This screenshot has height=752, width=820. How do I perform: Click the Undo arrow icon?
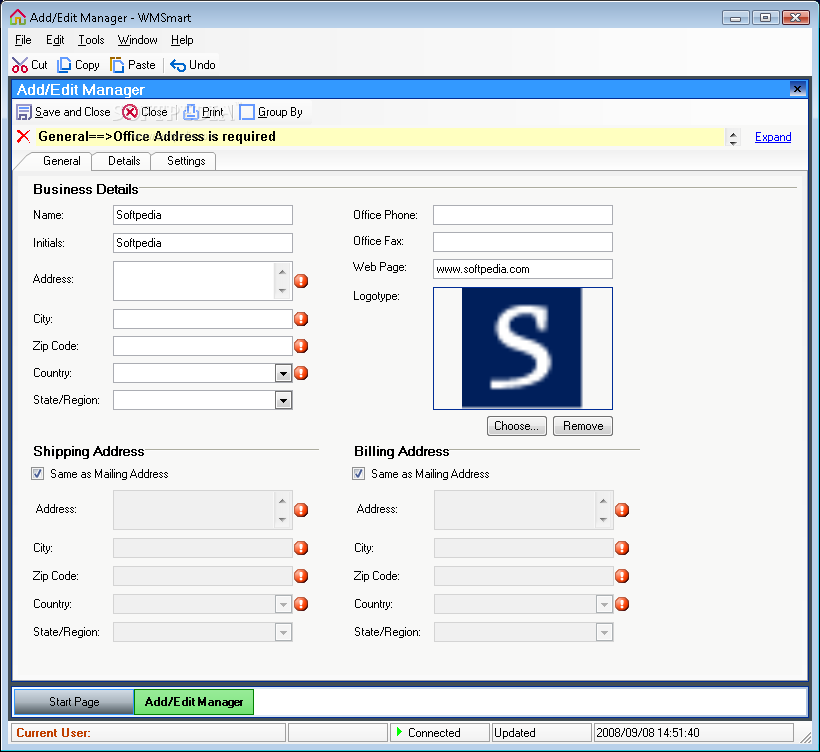tap(178, 65)
